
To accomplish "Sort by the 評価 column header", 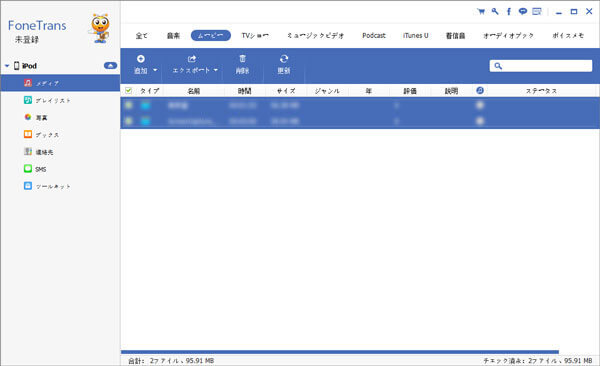I will (x=410, y=91).
